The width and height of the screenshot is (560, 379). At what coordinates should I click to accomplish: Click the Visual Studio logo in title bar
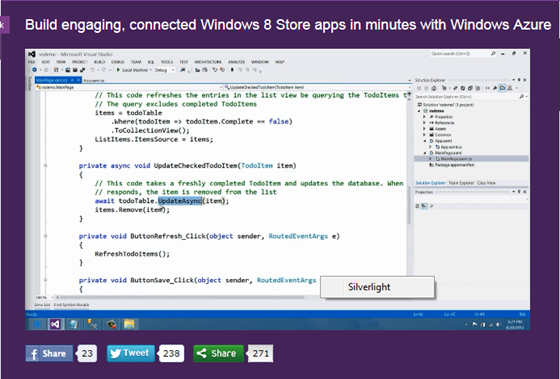pyautogui.click(x=32, y=54)
